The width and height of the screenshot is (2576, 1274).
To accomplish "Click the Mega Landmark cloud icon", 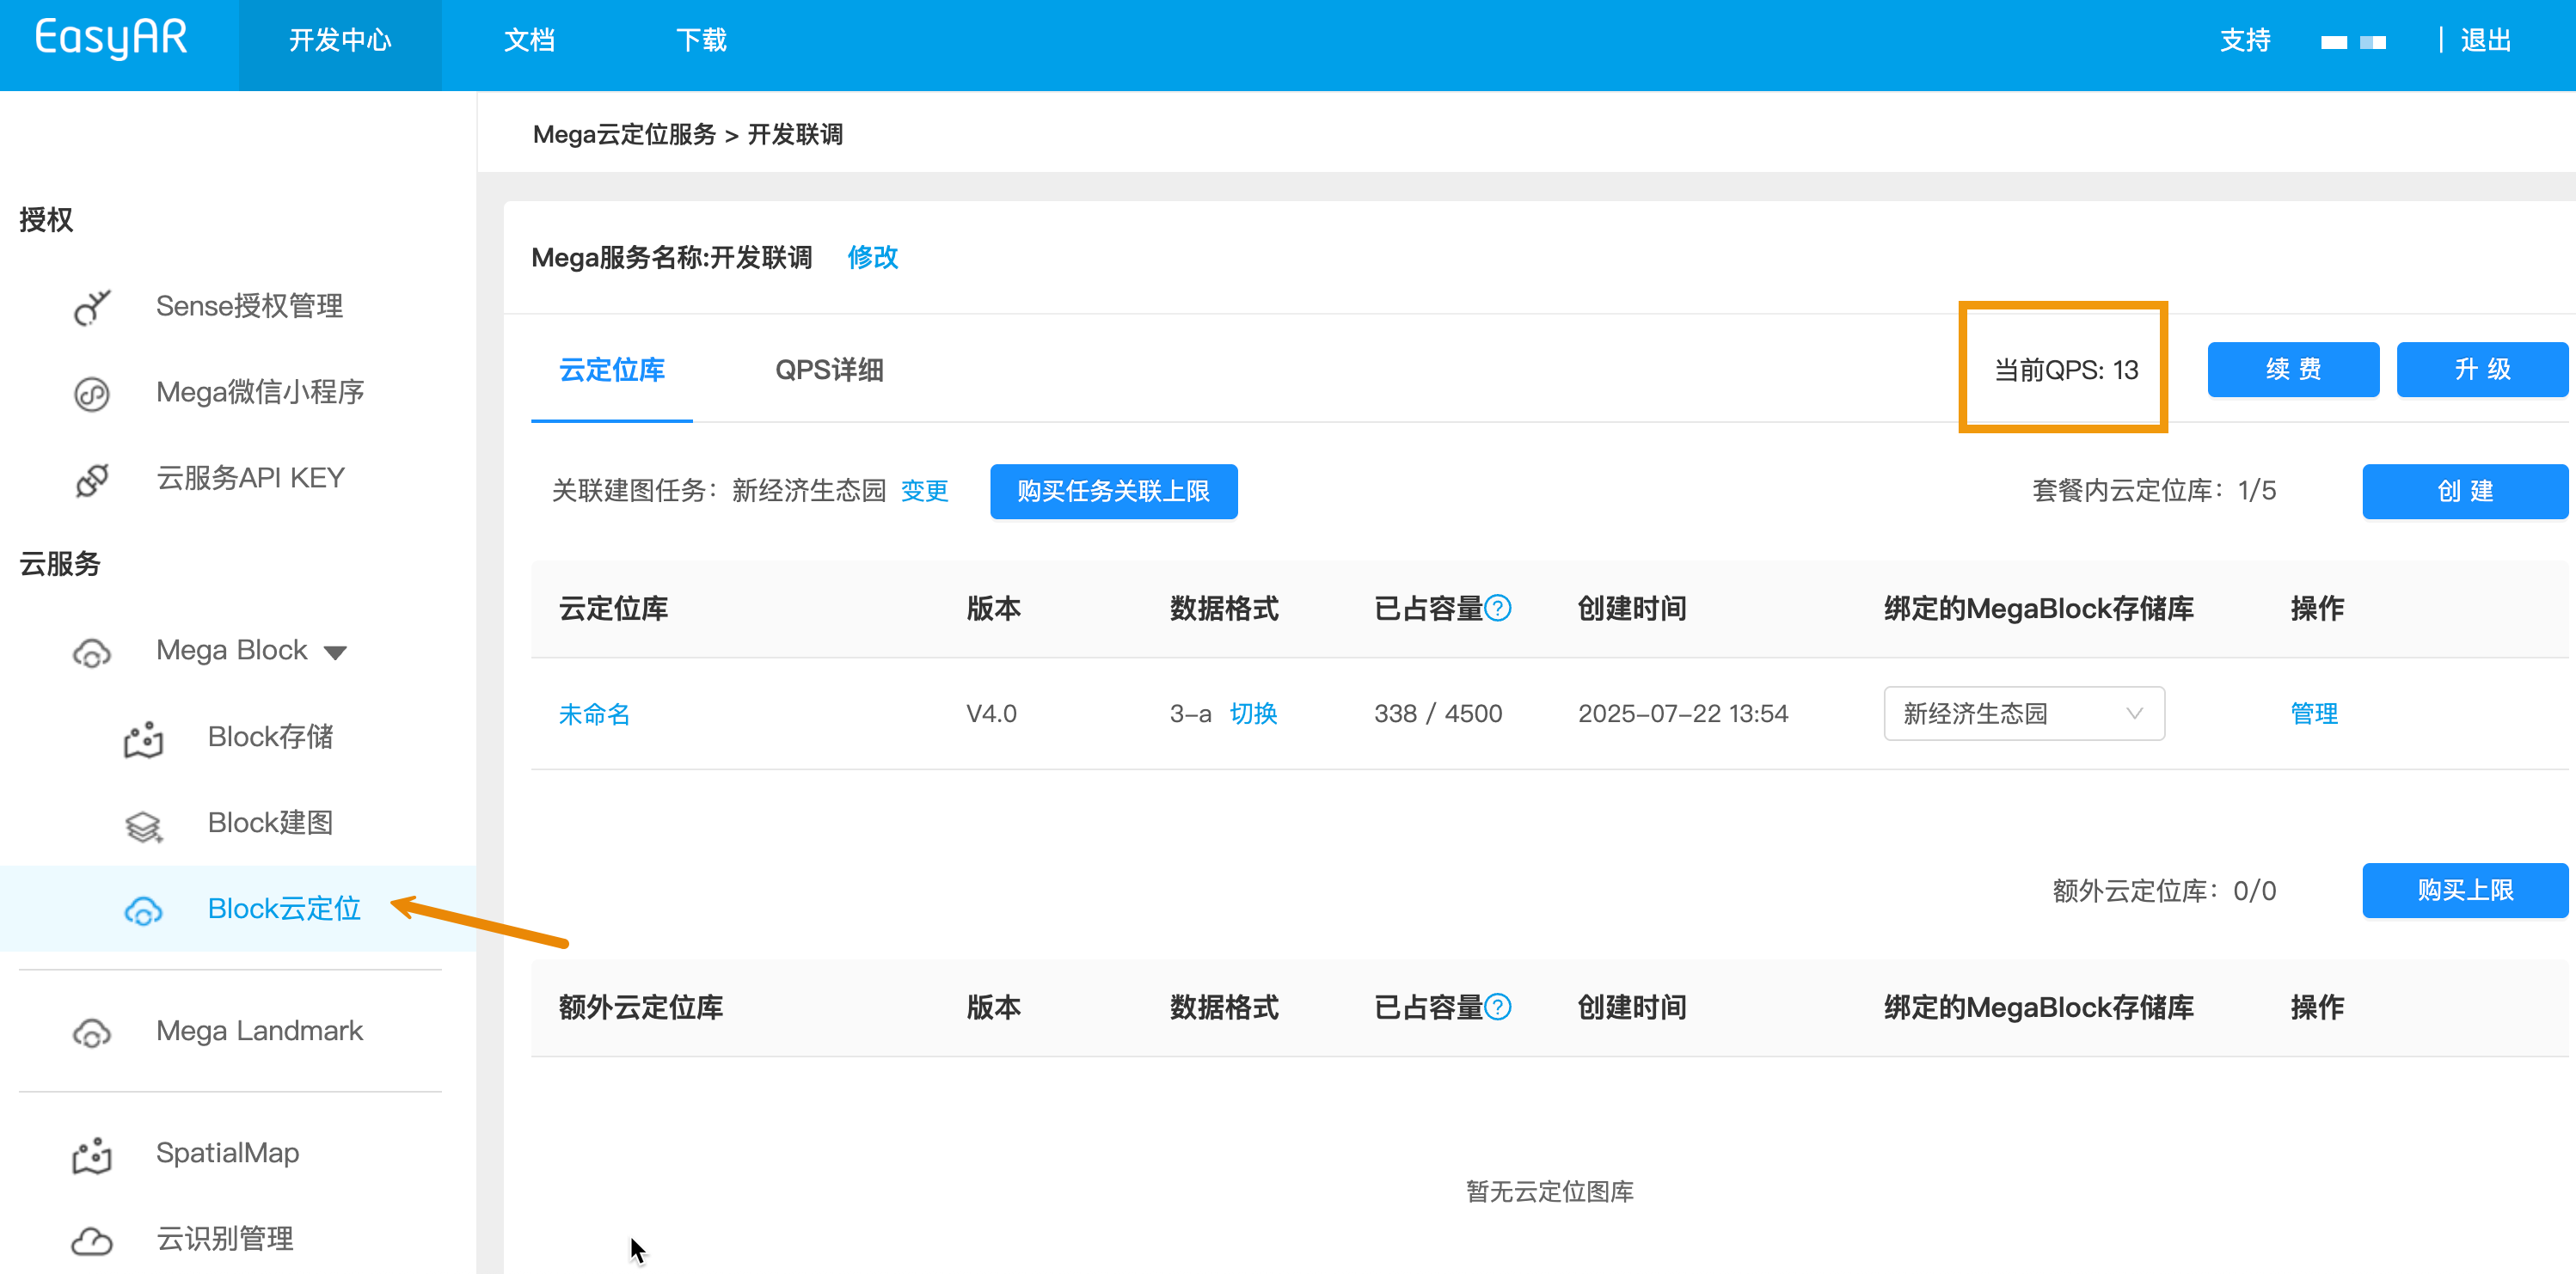I will pyautogui.click(x=92, y=1032).
